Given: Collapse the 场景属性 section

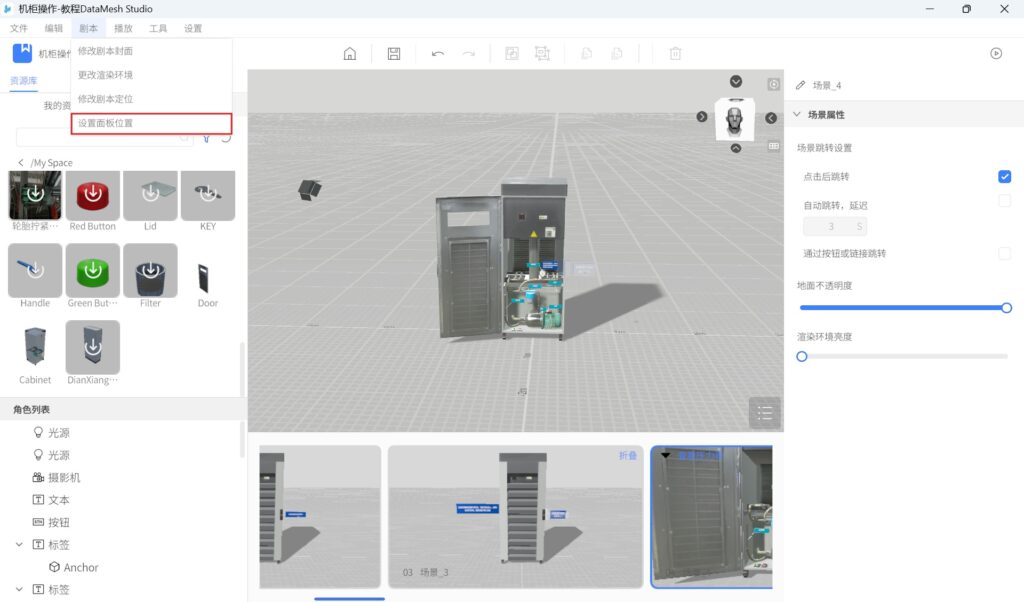Looking at the screenshot, I should [x=797, y=115].
